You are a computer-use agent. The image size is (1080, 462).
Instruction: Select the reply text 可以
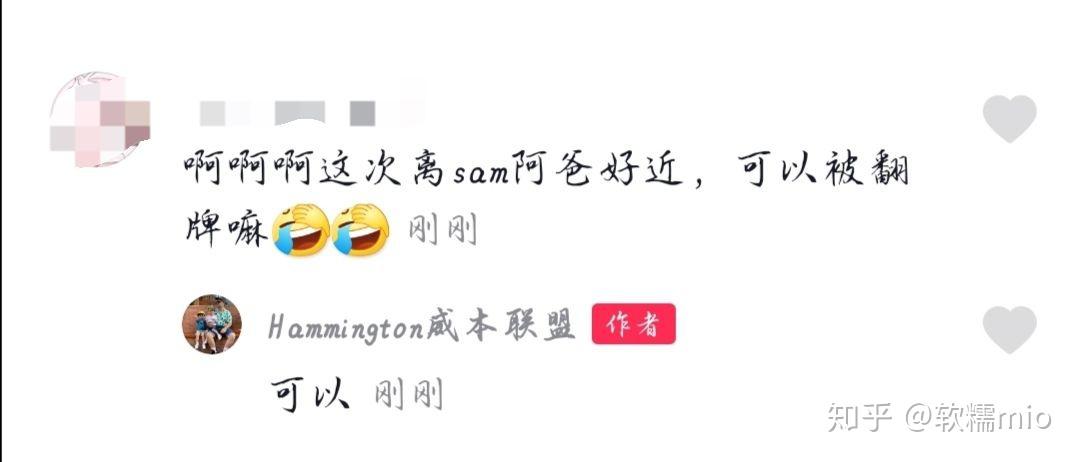point(310,395)
